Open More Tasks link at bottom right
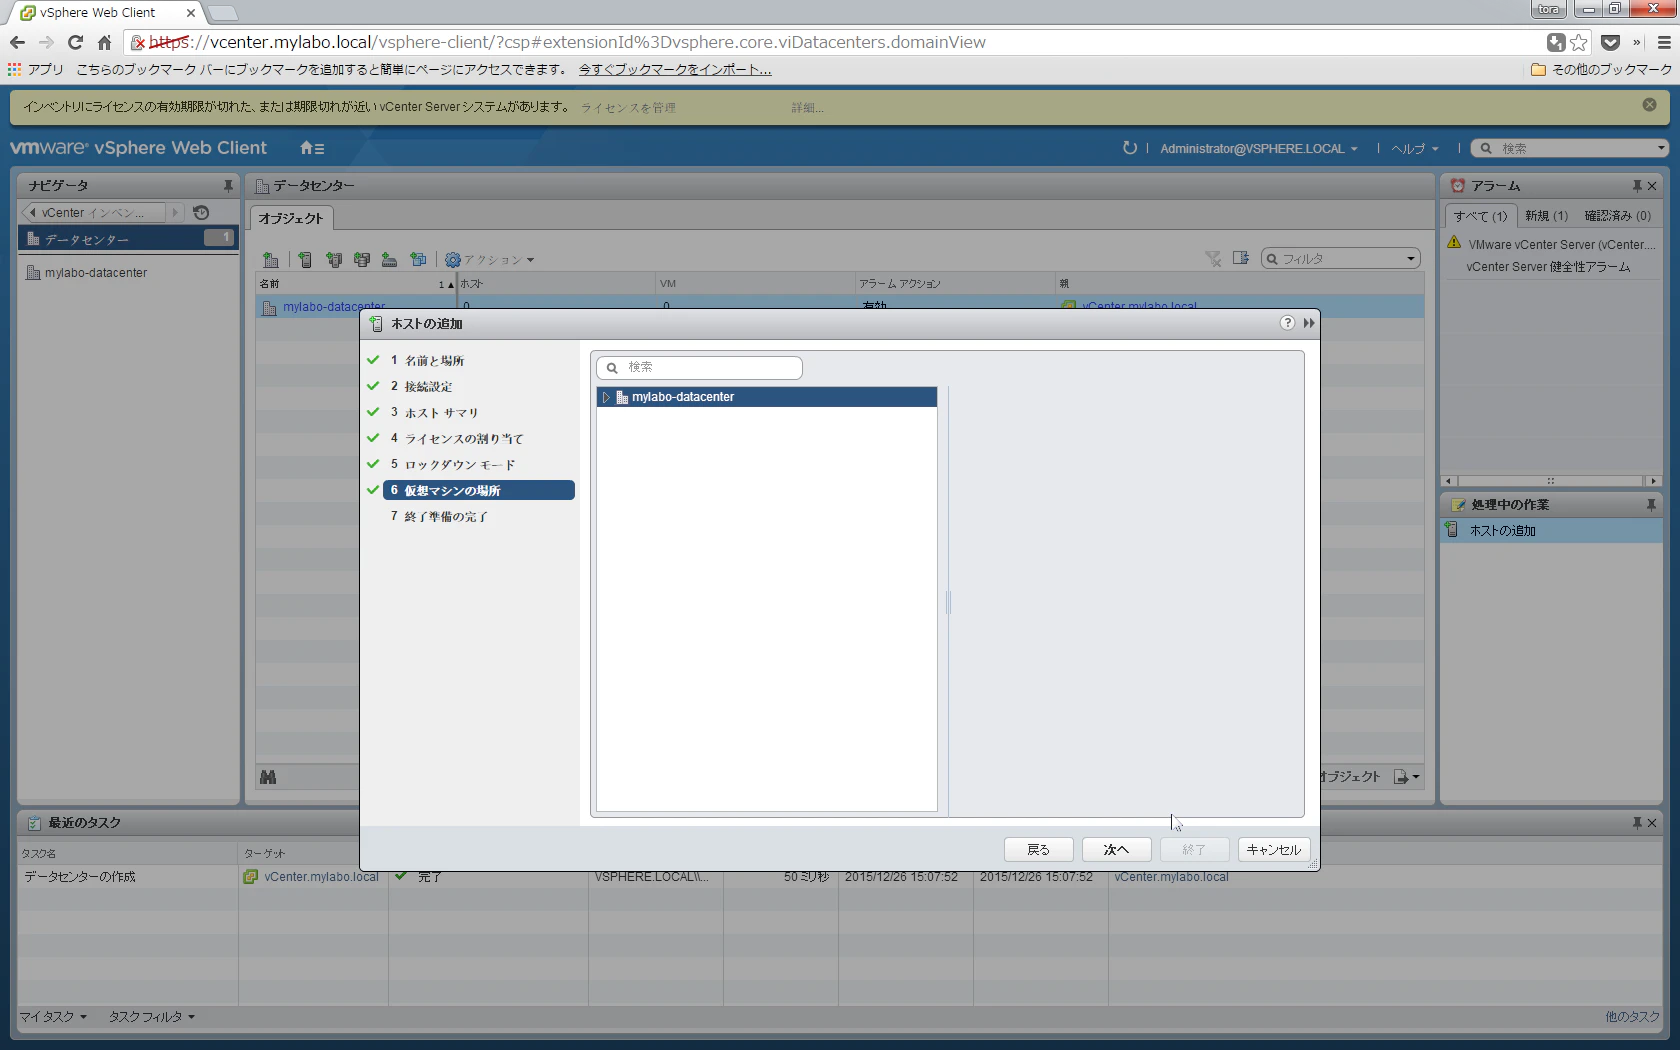This screenshot has width=1680, height=1050. (x=1632, y=1017)
